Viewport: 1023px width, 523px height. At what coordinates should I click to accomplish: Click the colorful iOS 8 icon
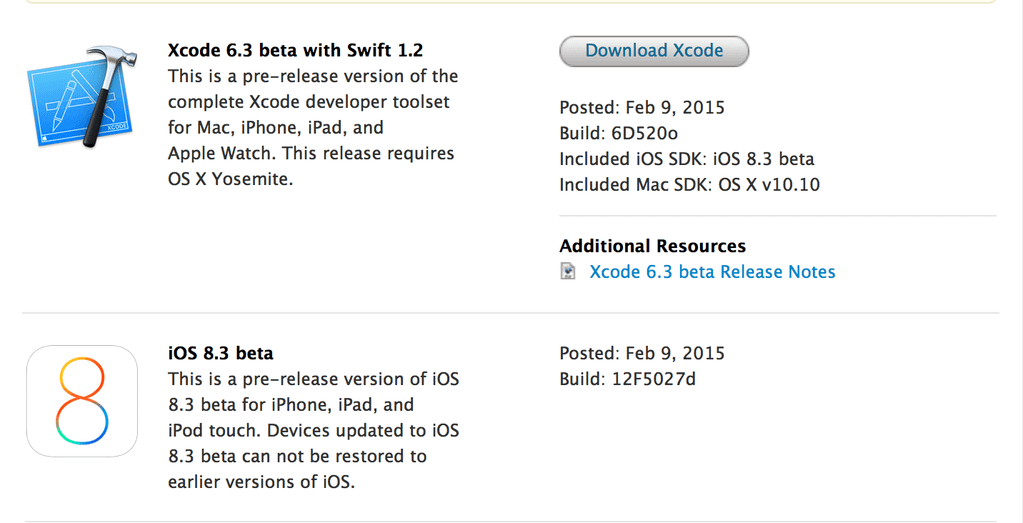pos(81,401)
